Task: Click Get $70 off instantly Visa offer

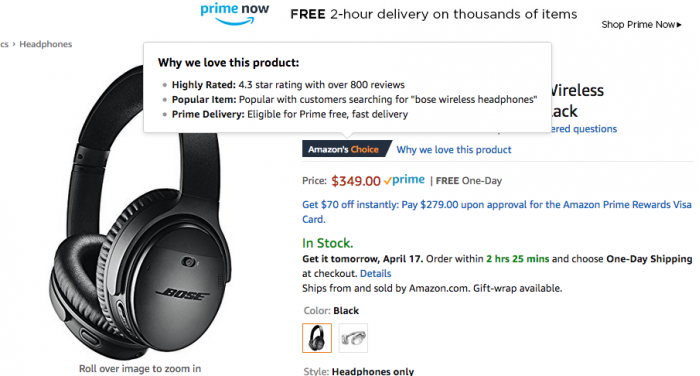Action: click(x=497, y=212)
